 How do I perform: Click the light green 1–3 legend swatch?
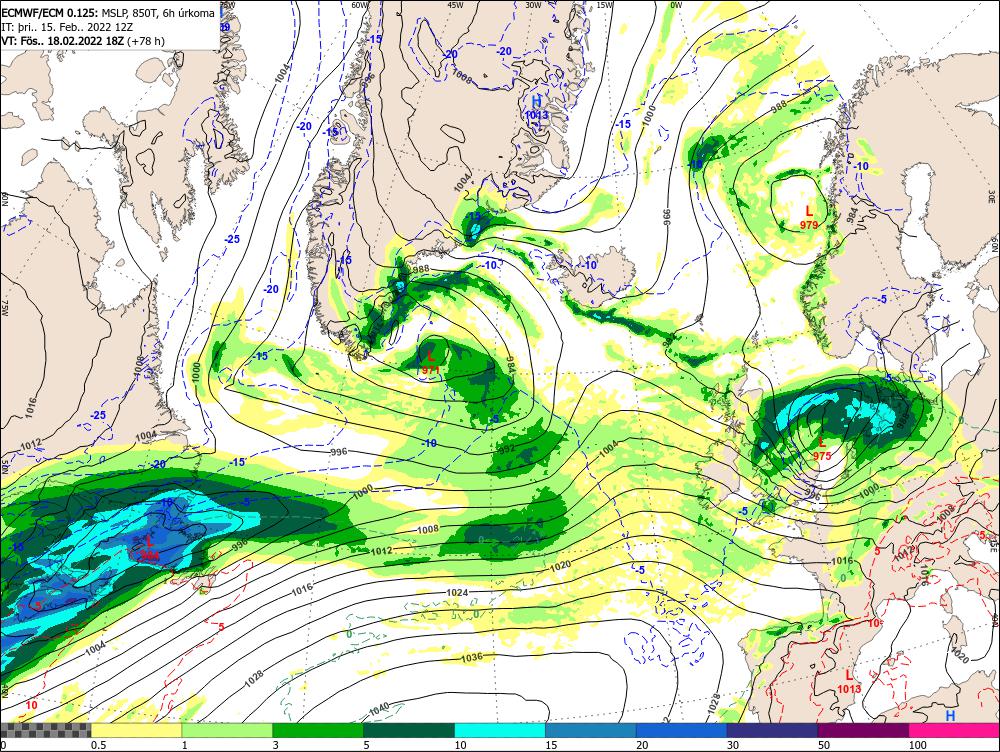(x=227, y=730)
